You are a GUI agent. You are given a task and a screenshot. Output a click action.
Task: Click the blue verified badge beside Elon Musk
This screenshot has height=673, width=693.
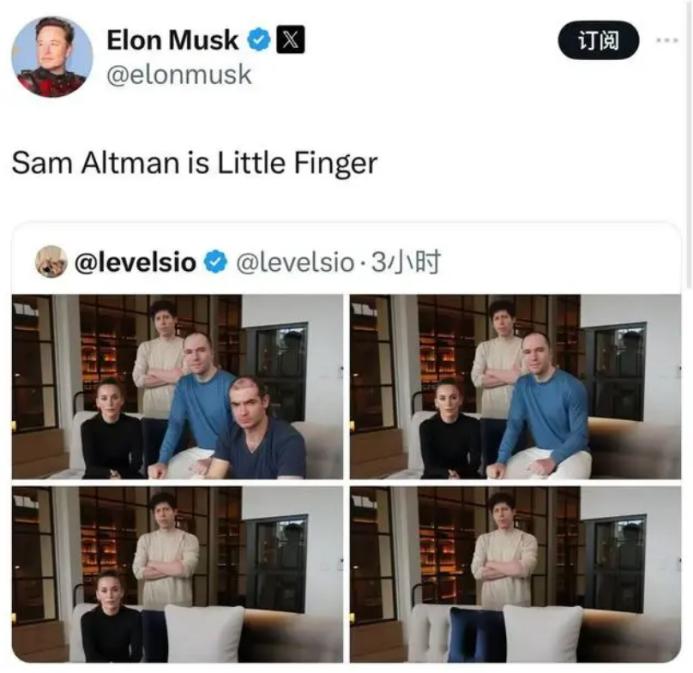pyautogui.click(x=259, y=40)
